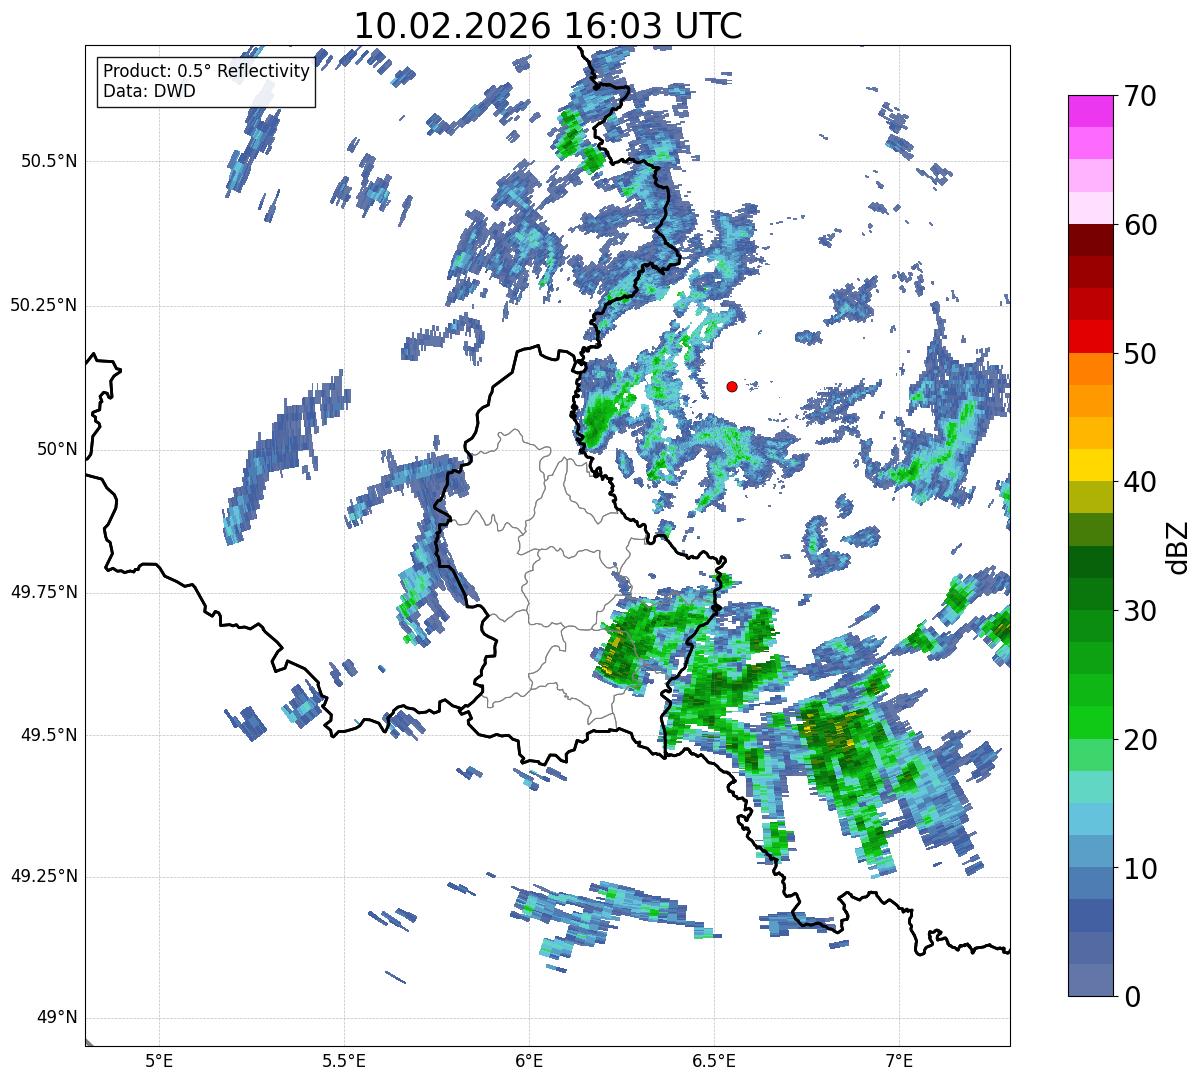Click the colorbar tick label 60

click(x=1139, y=225)
